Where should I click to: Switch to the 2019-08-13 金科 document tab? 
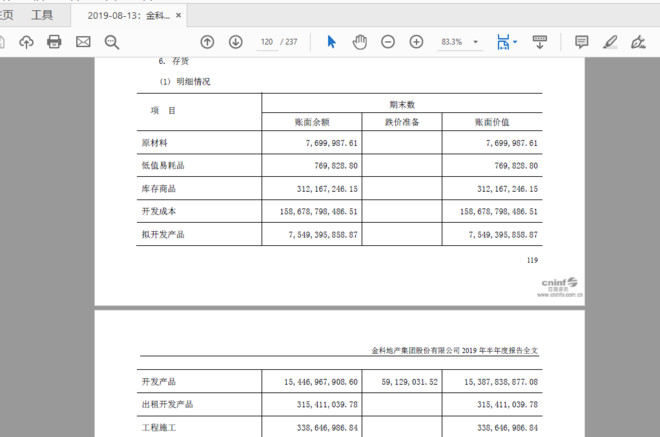coord(128,16)
